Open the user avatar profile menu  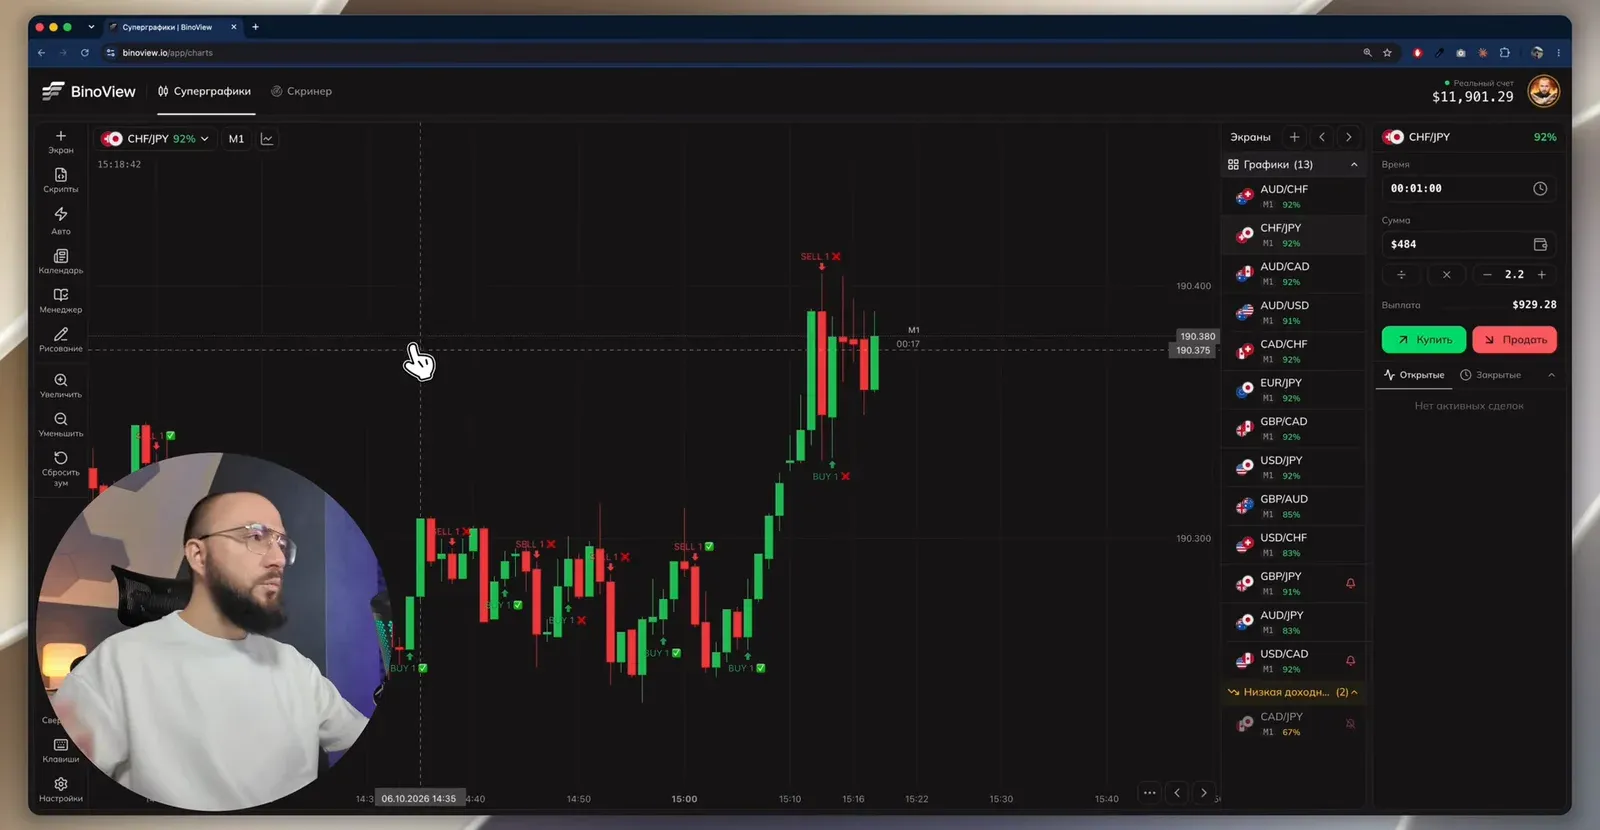tap(1544, 92)
